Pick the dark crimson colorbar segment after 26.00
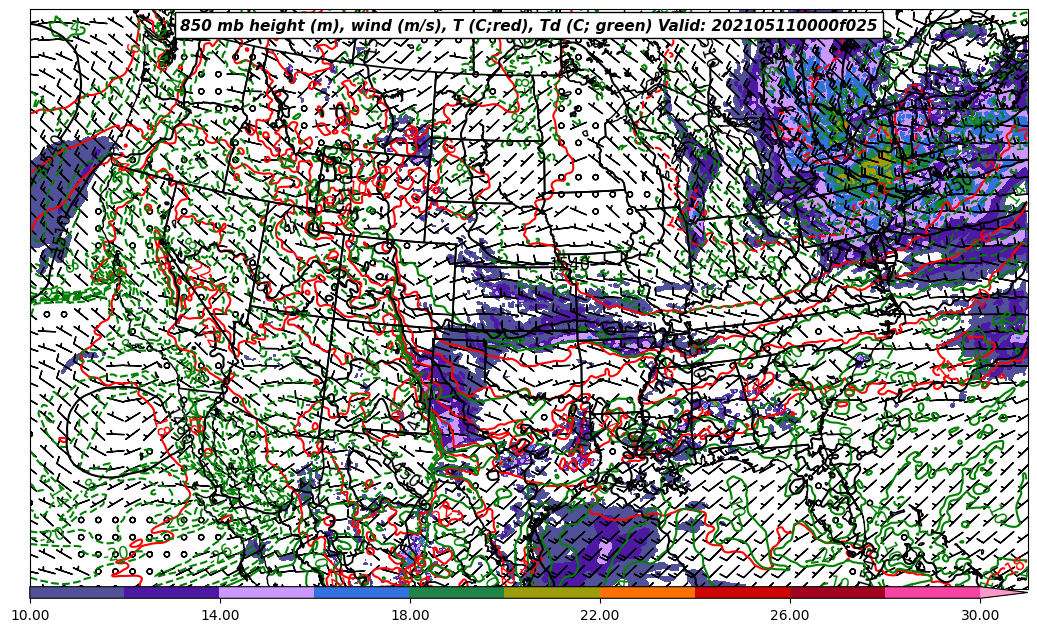The height and width of the screenshot is (632, 1037). [x=837, y=592]
